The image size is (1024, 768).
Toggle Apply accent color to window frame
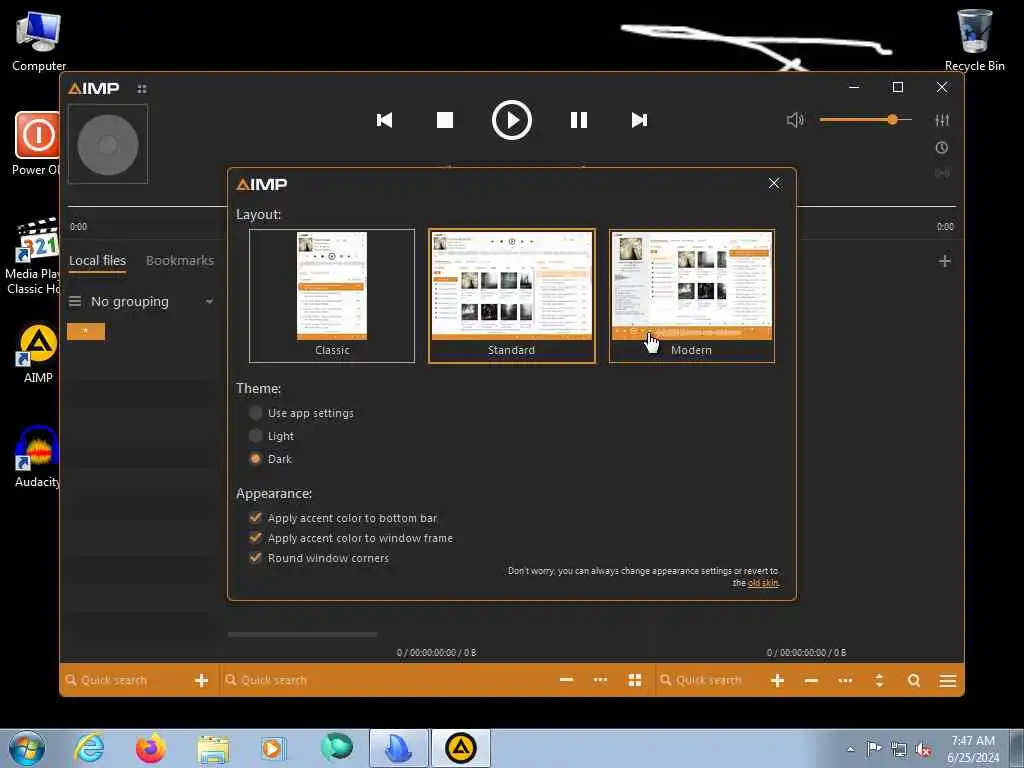pyautogui.click(x=351, y=538)
